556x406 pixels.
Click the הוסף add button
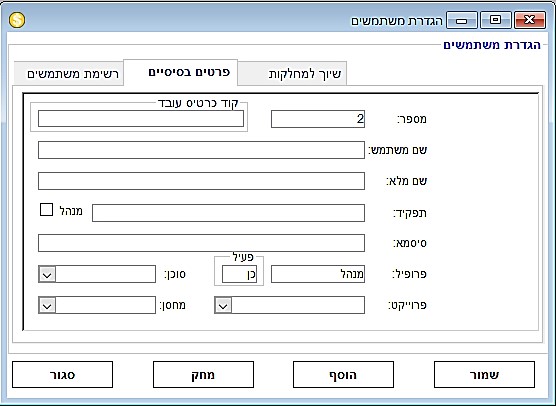[343, 374]
